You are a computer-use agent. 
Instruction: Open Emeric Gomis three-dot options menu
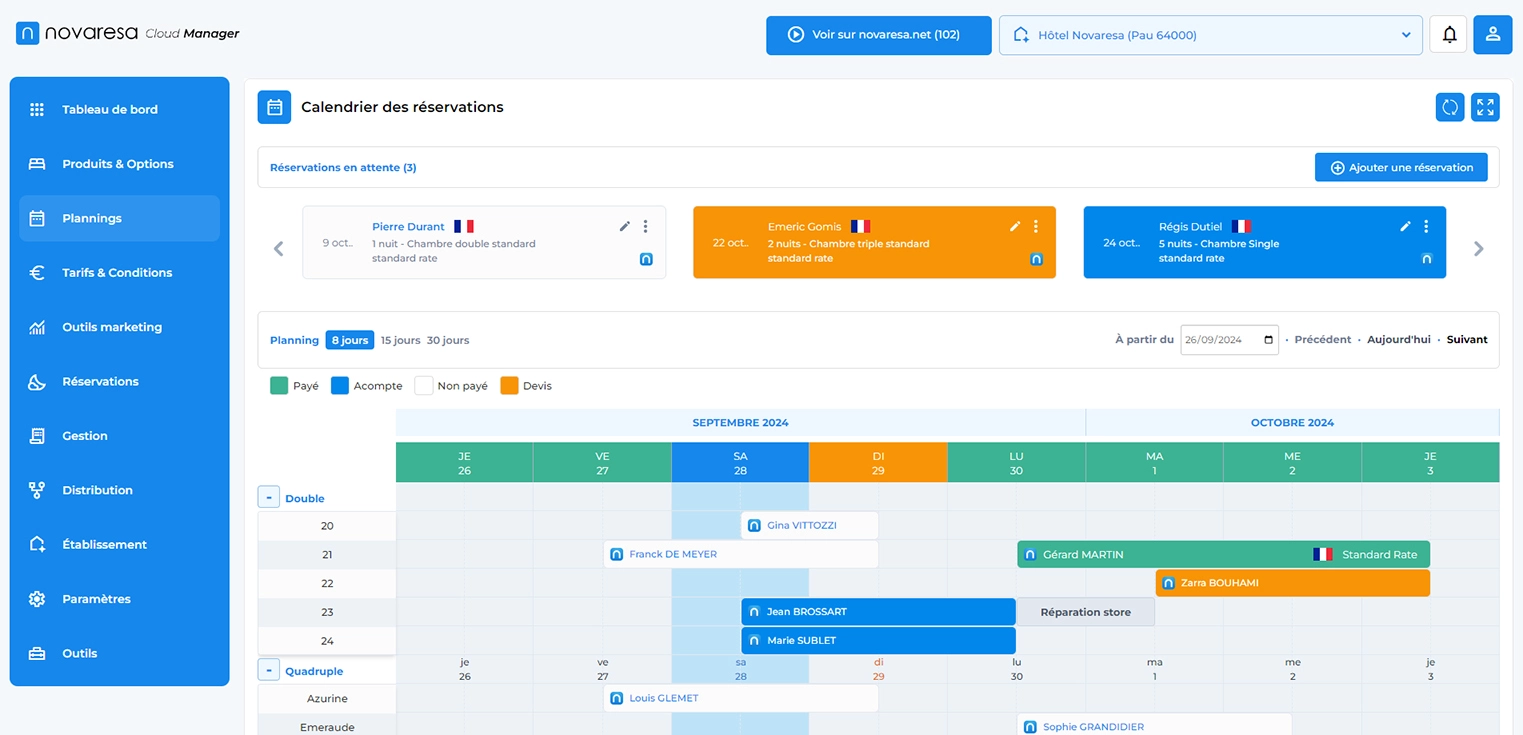coord(1035,226)
